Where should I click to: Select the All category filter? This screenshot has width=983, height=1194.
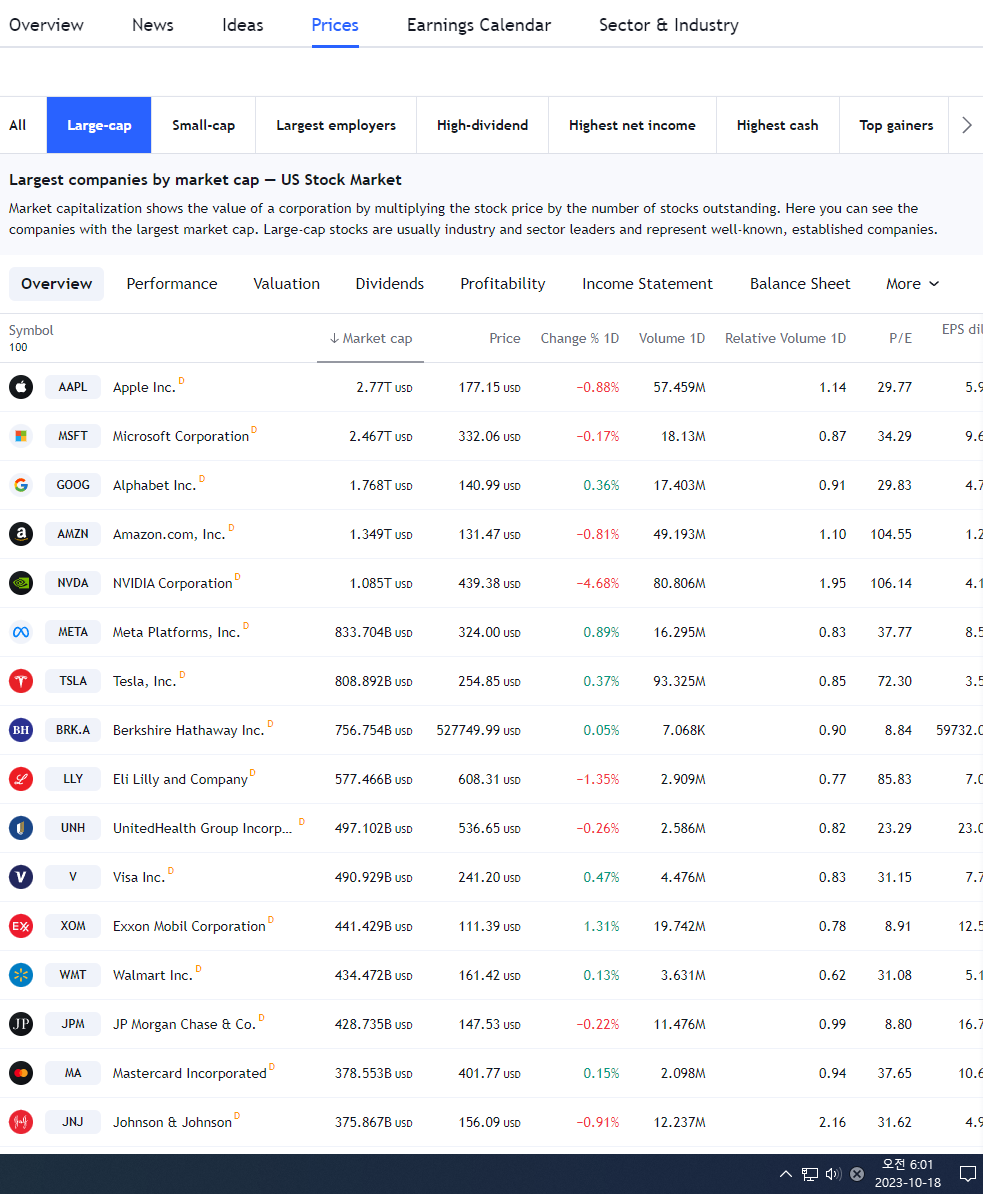pos(18,125)
